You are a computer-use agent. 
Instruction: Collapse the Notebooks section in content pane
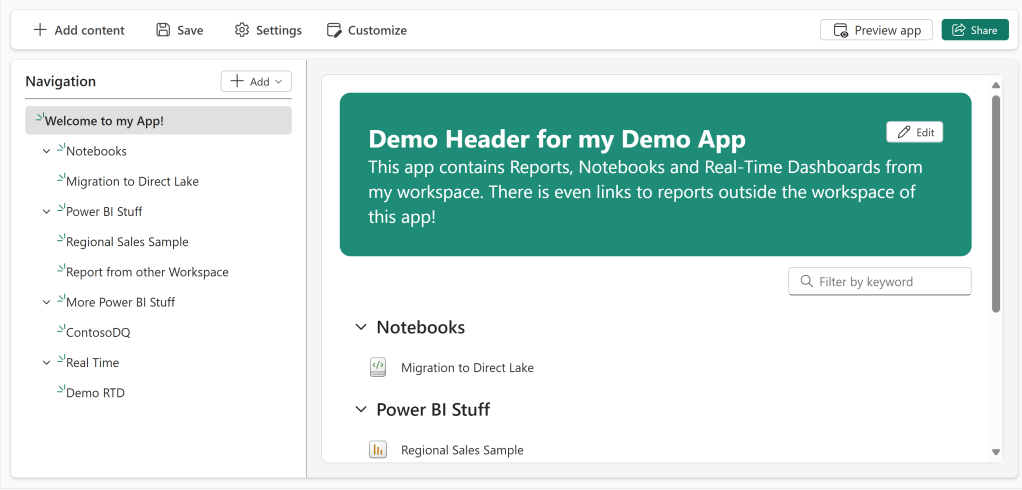360,327
